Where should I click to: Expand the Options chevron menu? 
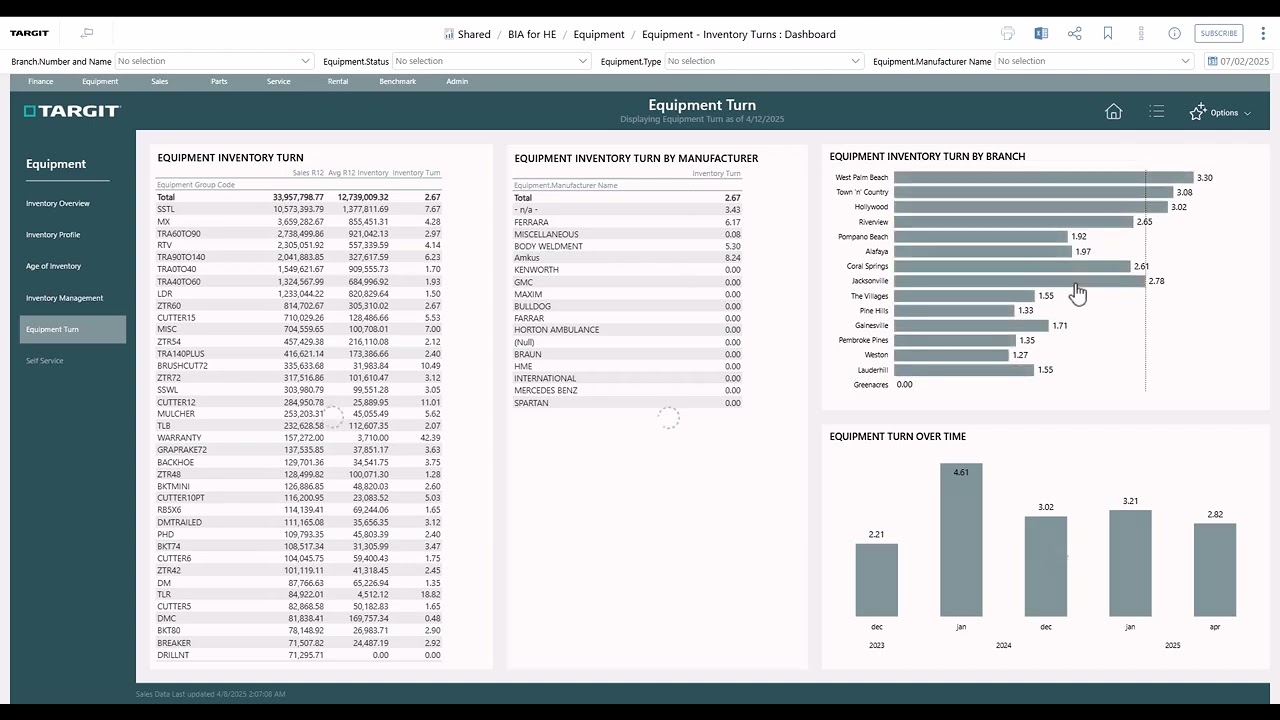click(x=1247, y=113)
